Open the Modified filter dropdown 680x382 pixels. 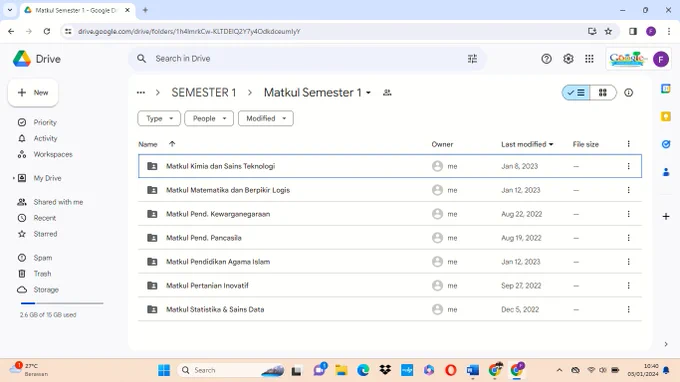265,118
